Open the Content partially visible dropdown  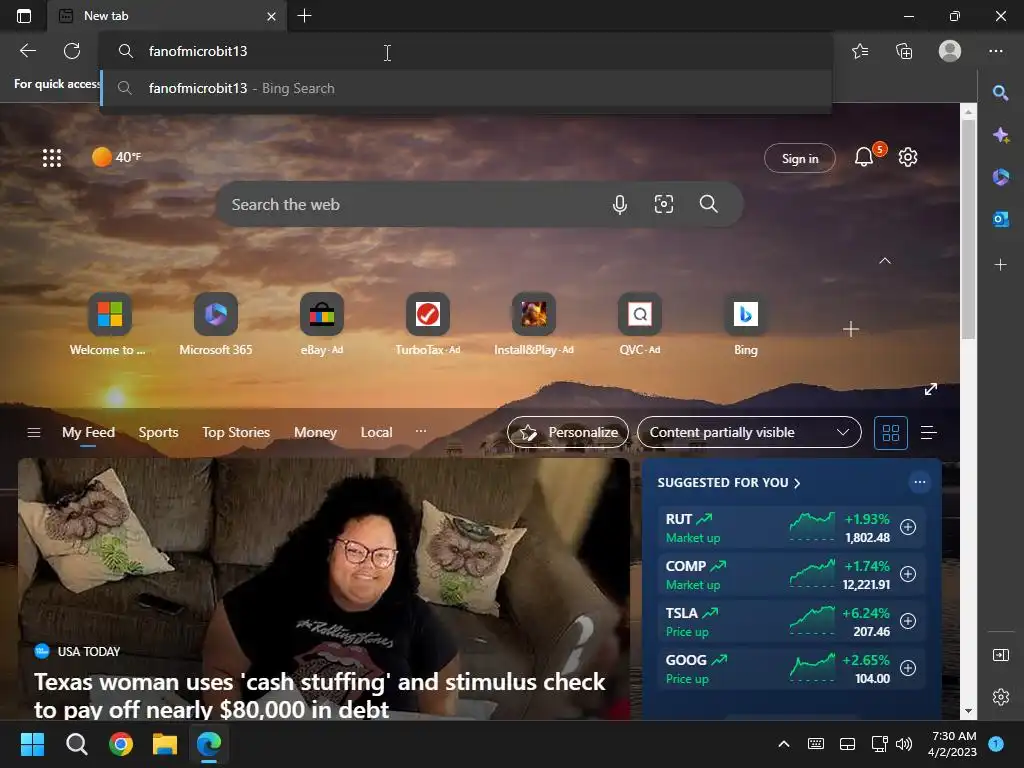749,432
